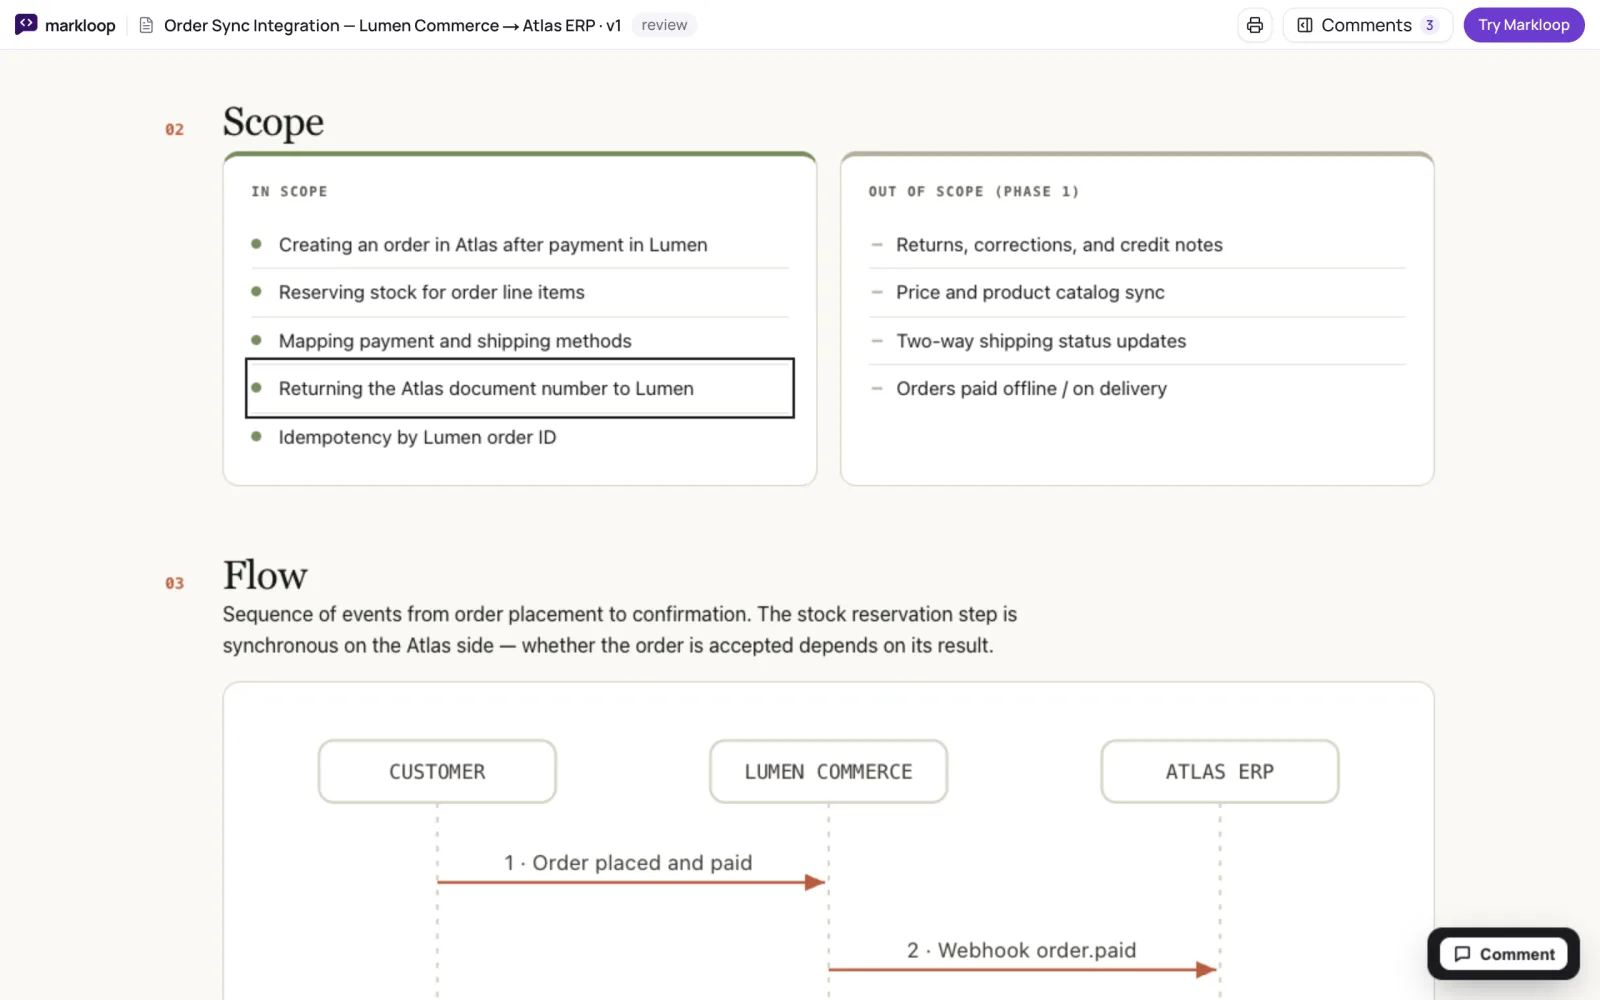Select 'Idempotency by Lumen order ID' item
1600x1000 pixels.
pos(520,437)
